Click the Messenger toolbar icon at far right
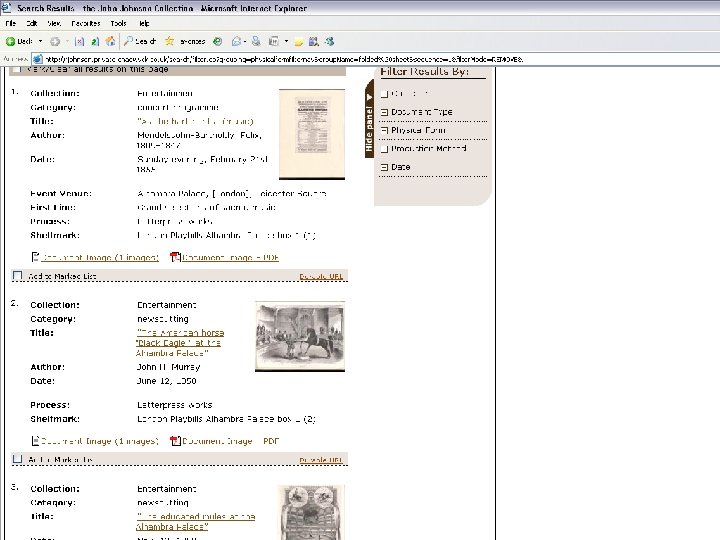 pos(330,41)
